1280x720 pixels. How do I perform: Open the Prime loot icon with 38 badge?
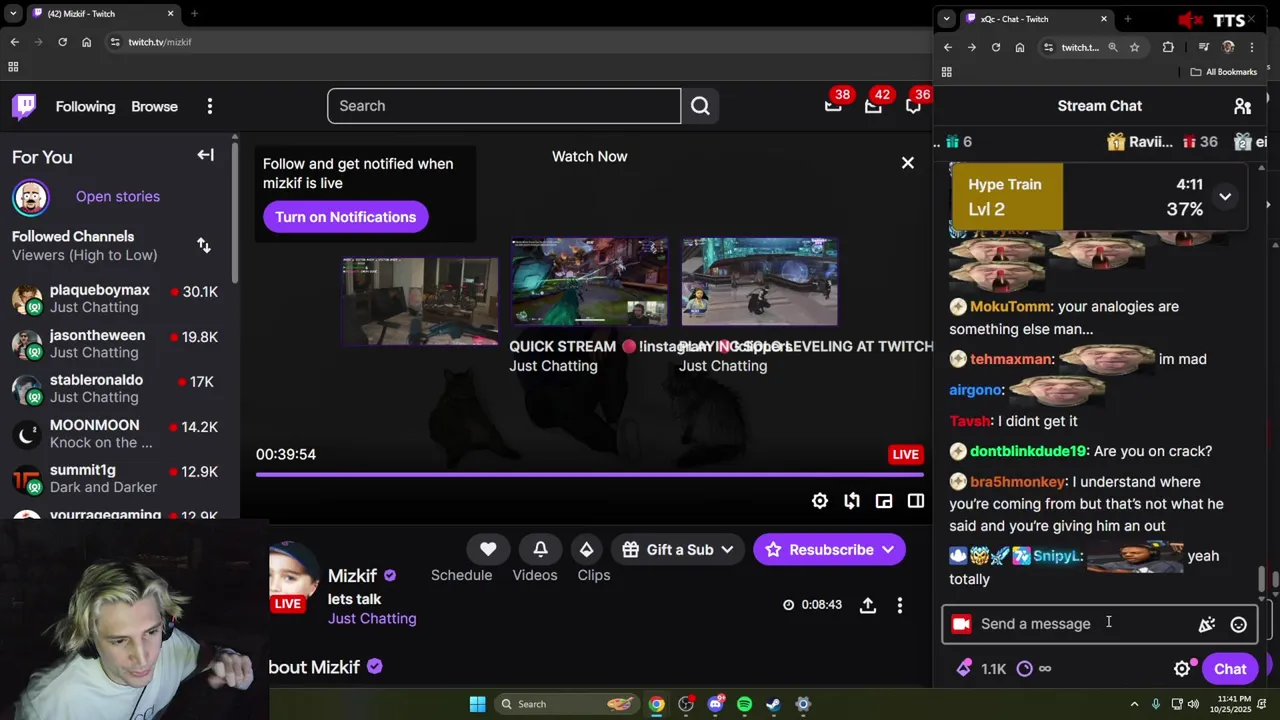point(833,106)
